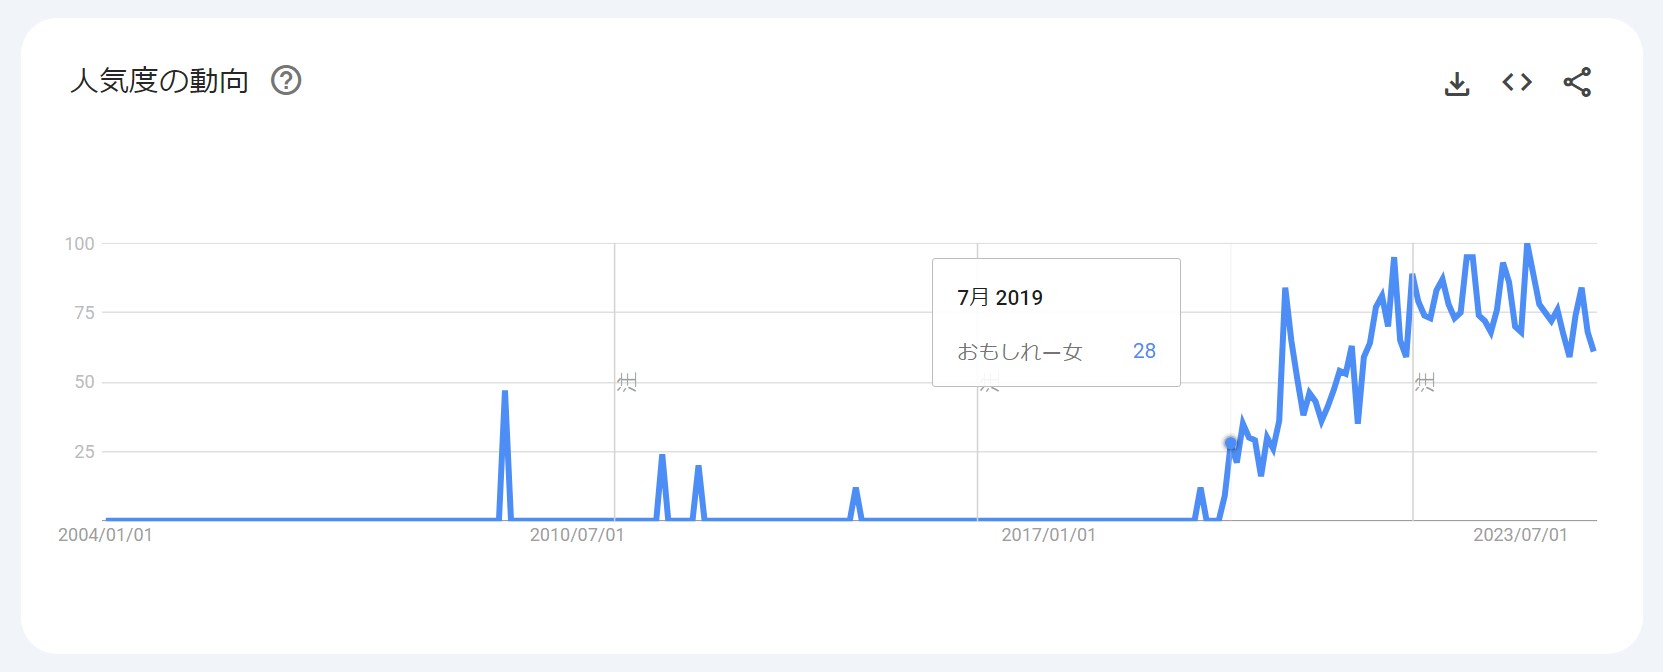Select the highlighted July 2019 data point
Viewport: 1663px width, 672px height.
tap(1231, 443)
